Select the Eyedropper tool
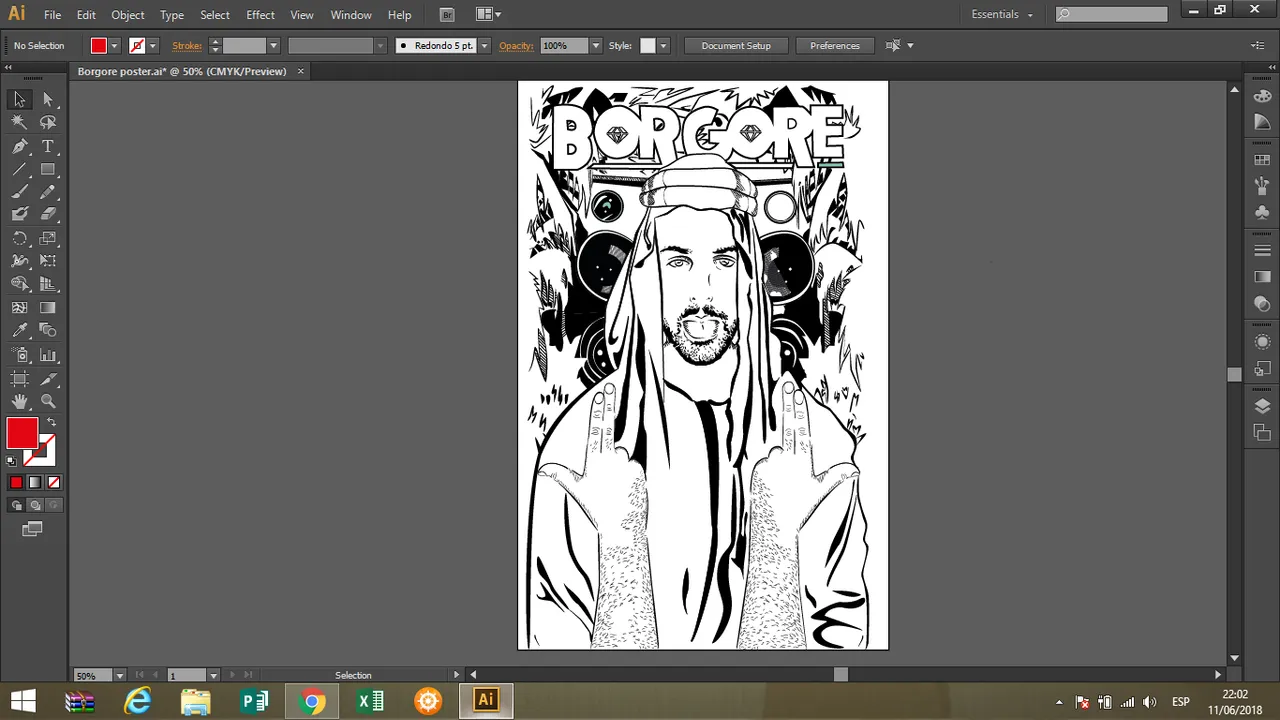 [x=19, y=330]
